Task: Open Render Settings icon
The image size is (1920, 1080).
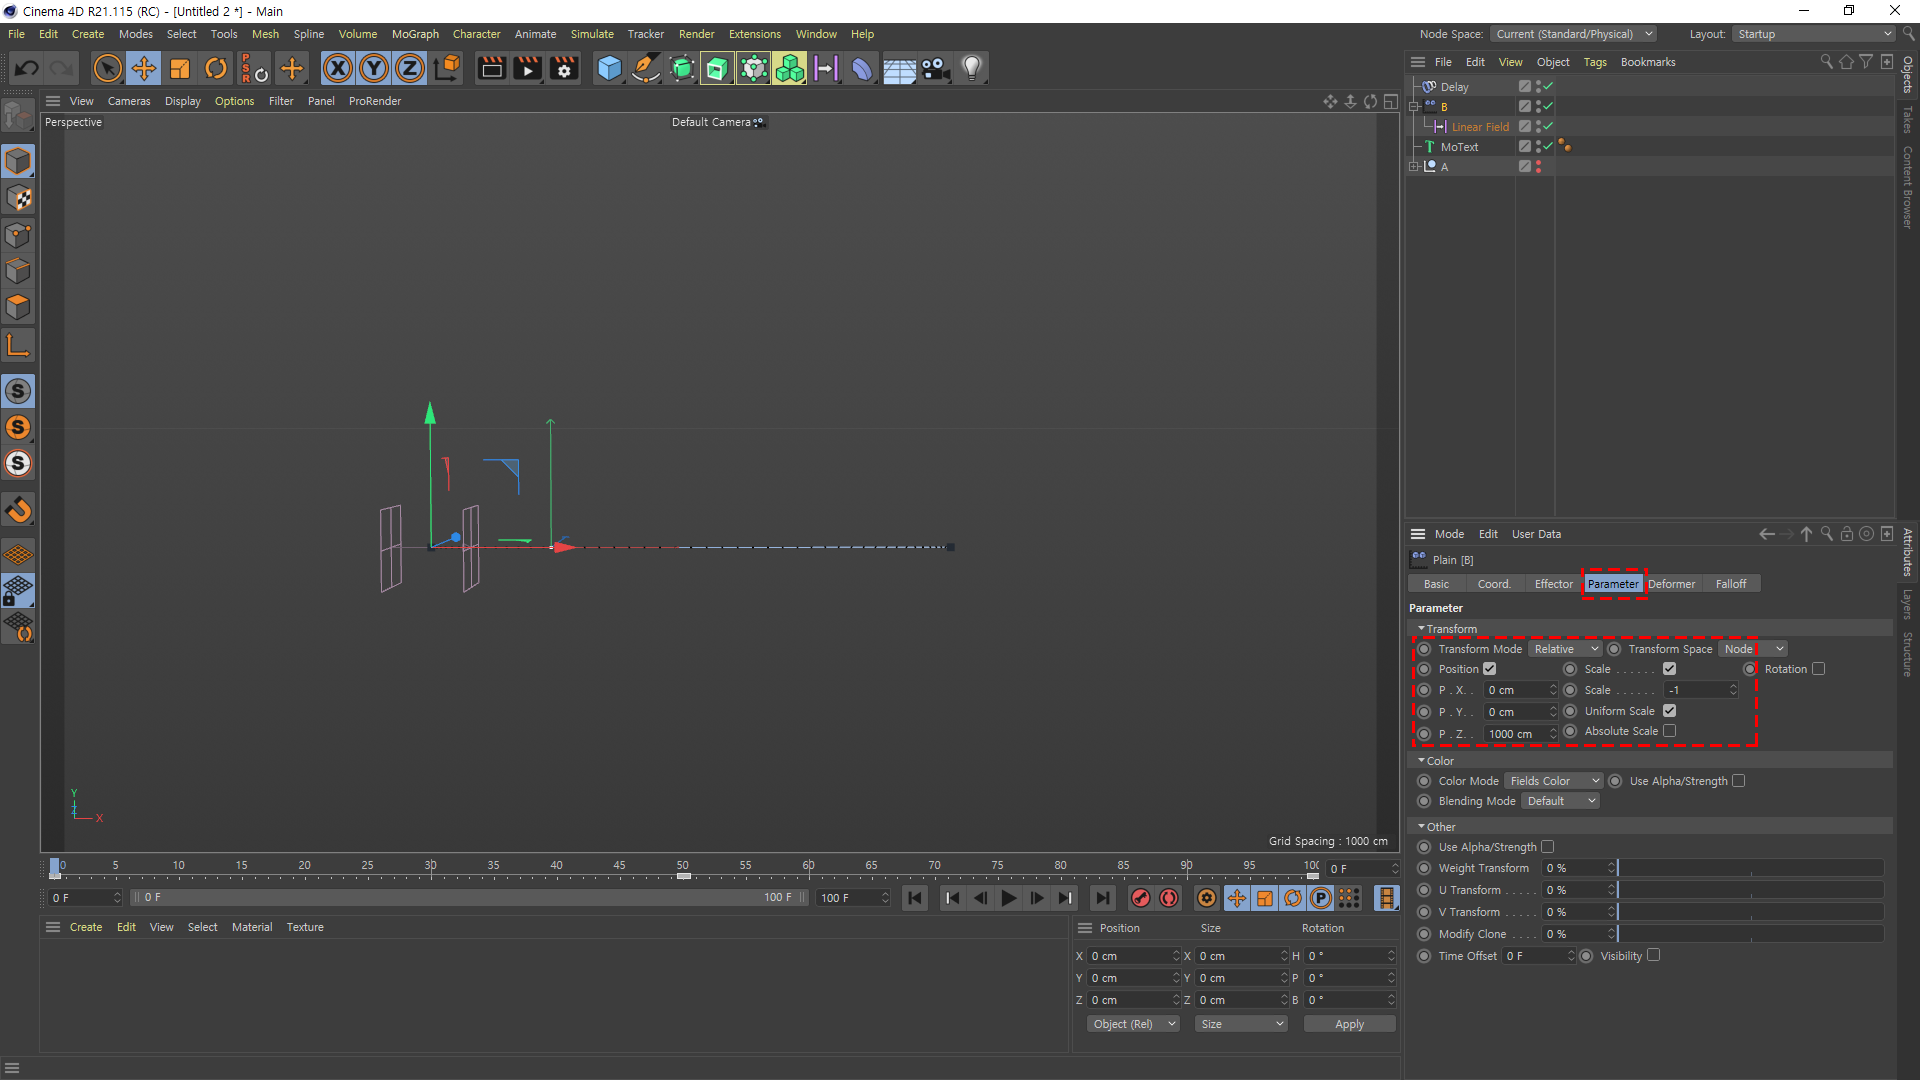Action: (x=564, y=68)
